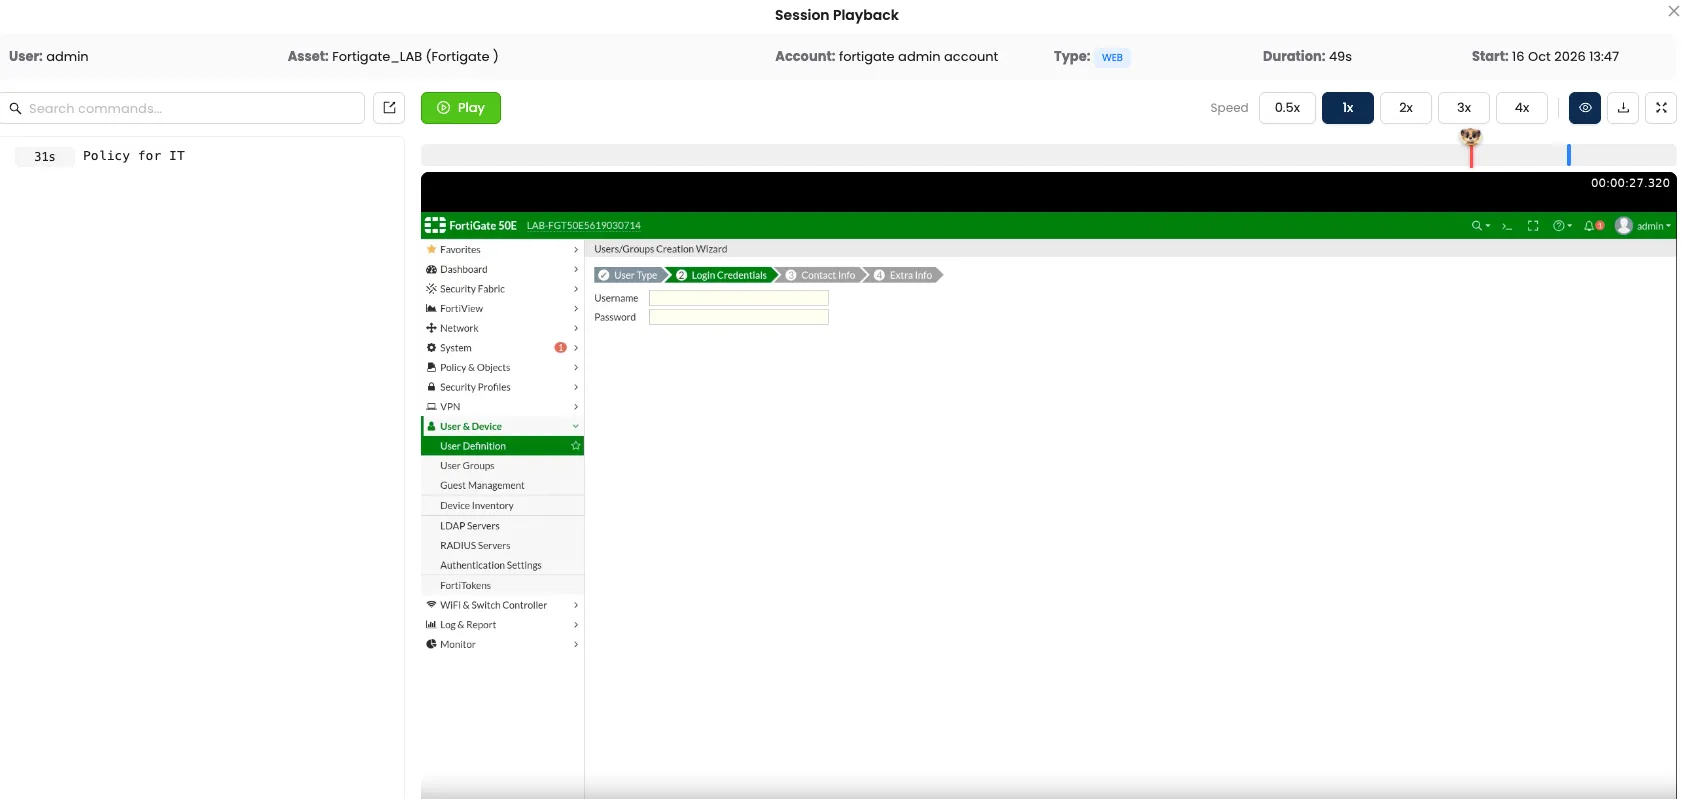Click the Password input field
Image resolution: width=1687 pixels, height=799 pixels.
click(739, 317)
